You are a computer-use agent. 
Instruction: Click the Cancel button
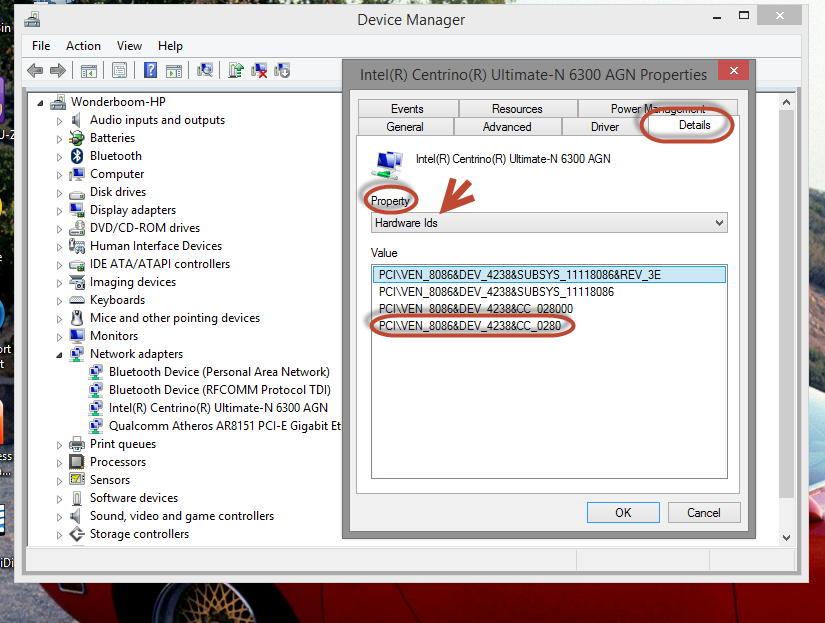[x=703, y=513]
